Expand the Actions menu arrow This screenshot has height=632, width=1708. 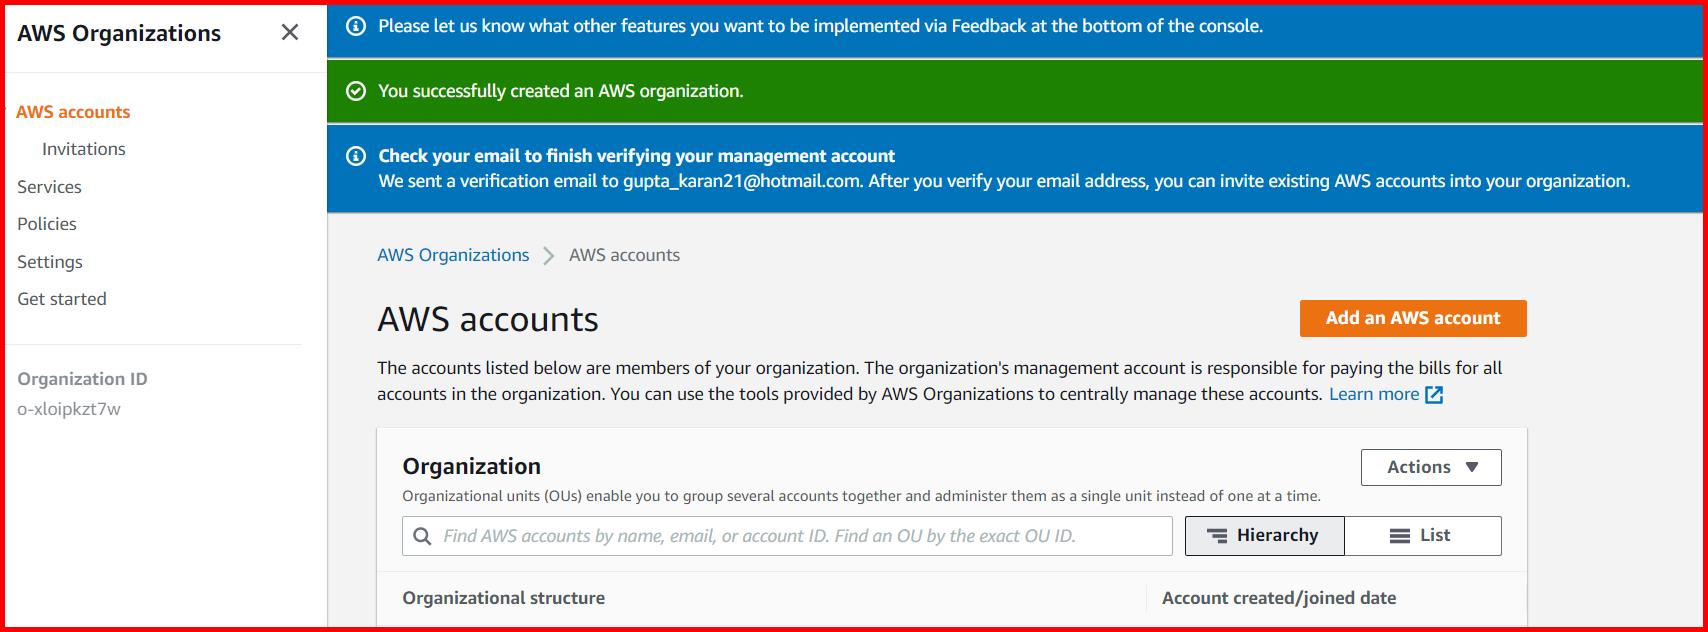[x=1471, y=466]
